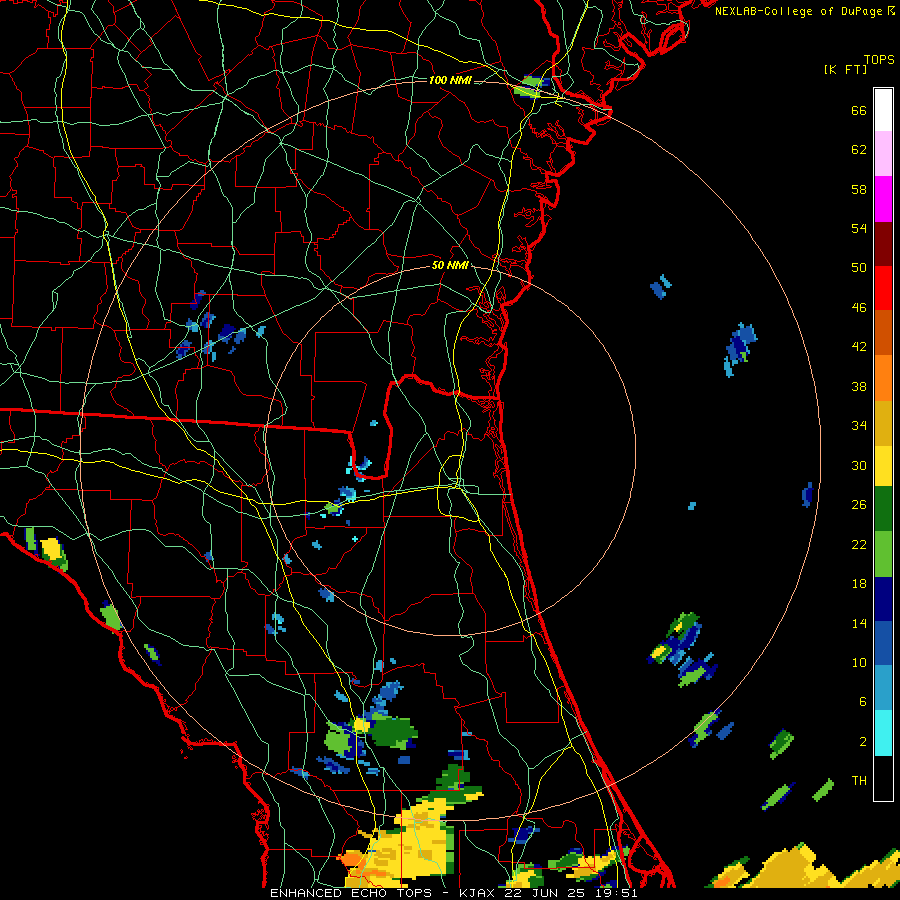
Task: Click the 54 legend value
Action: pos(859,229)
